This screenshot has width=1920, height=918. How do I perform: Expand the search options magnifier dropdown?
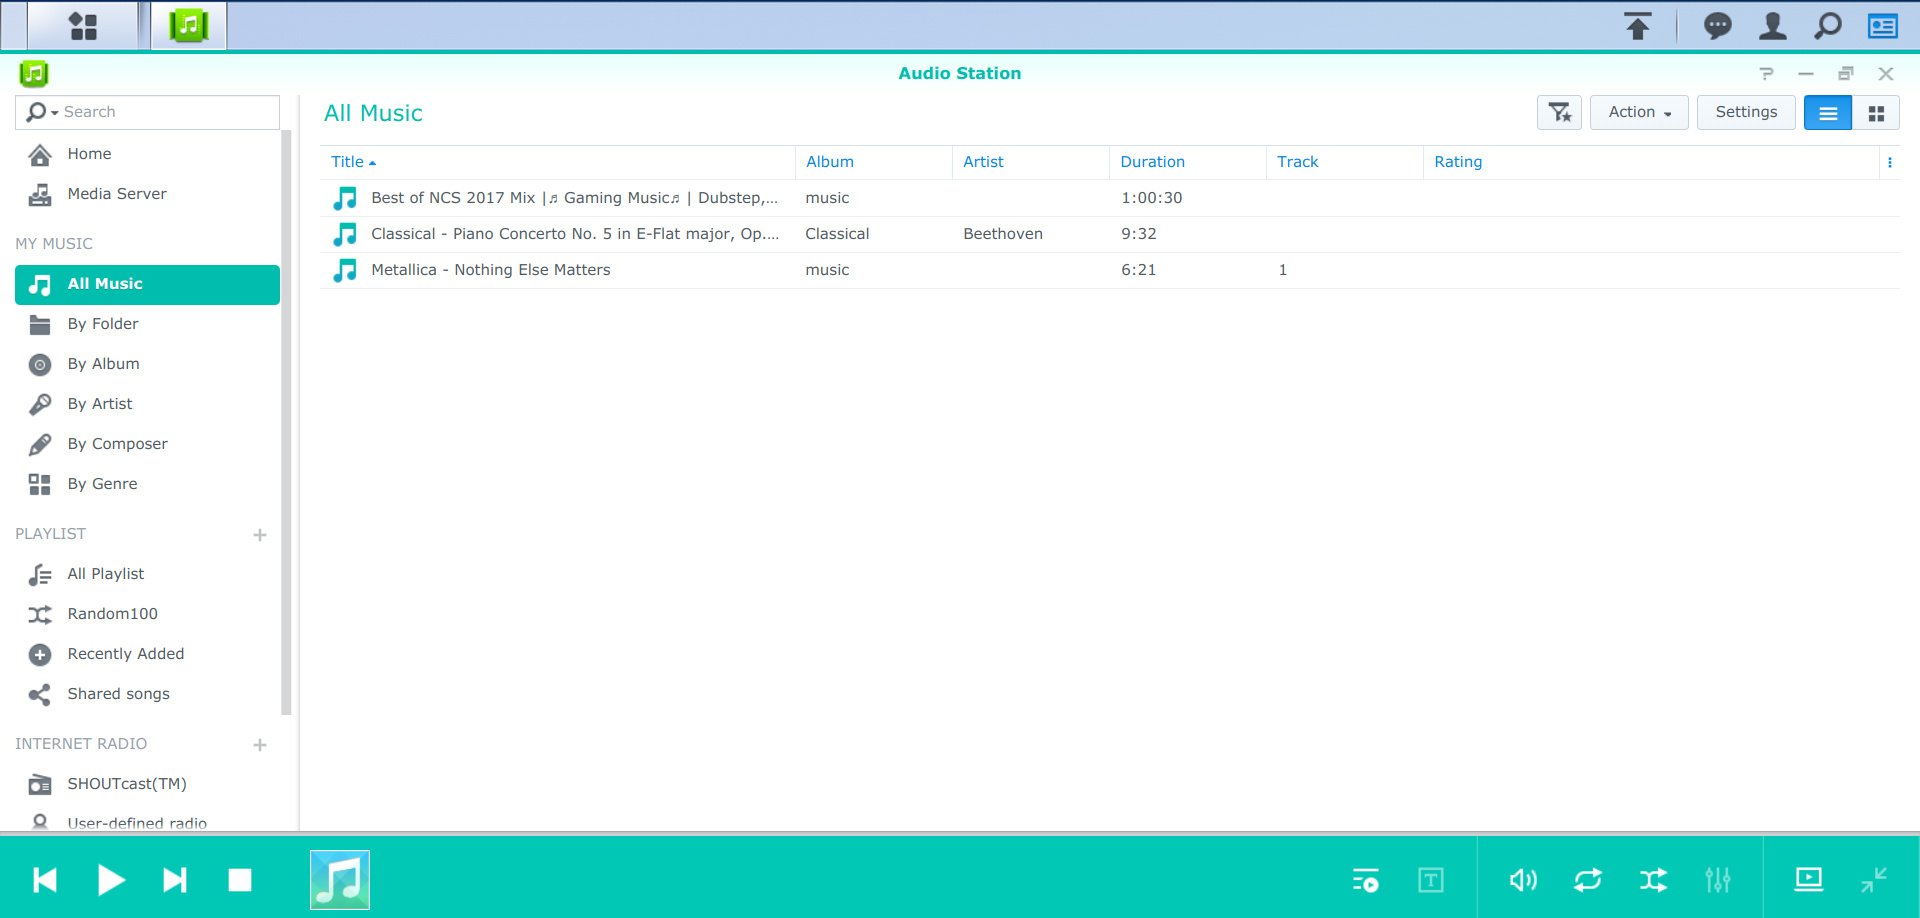coord(42,112)
